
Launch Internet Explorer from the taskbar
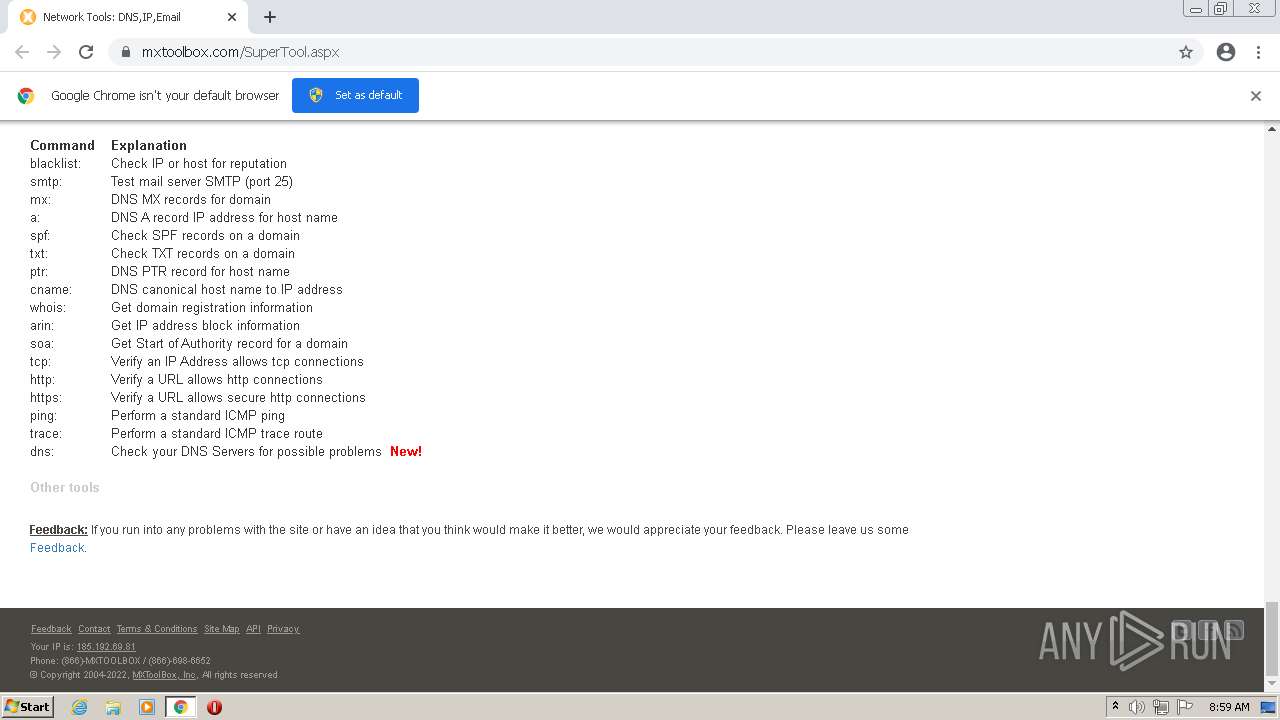pos(79,707)
